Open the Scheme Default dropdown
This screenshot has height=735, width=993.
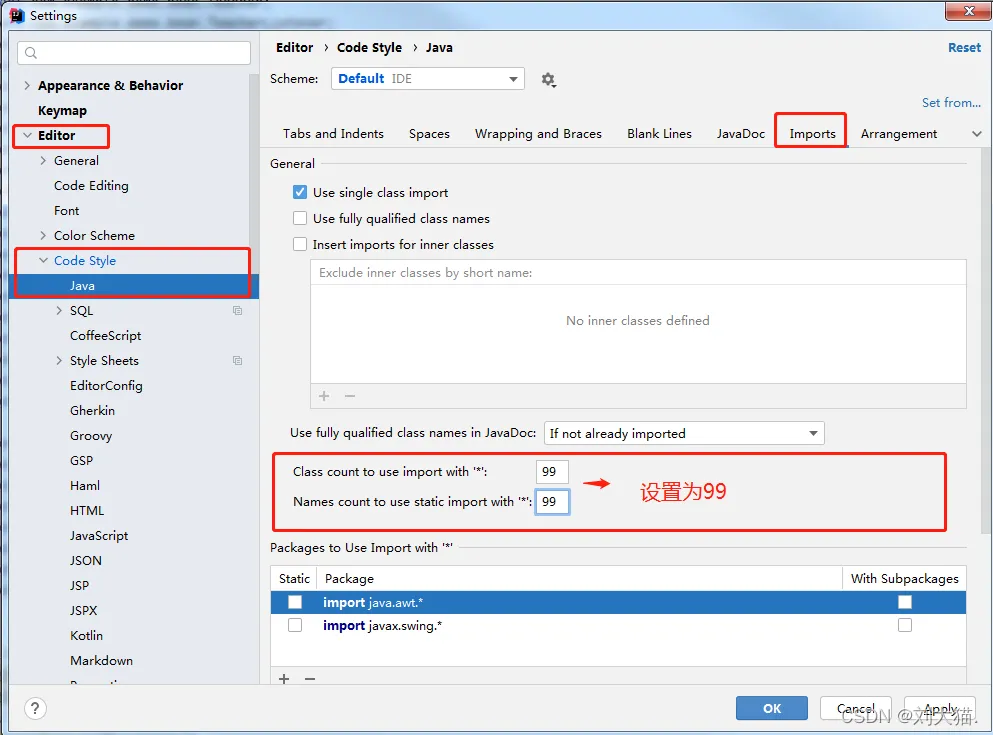point(427,79)
